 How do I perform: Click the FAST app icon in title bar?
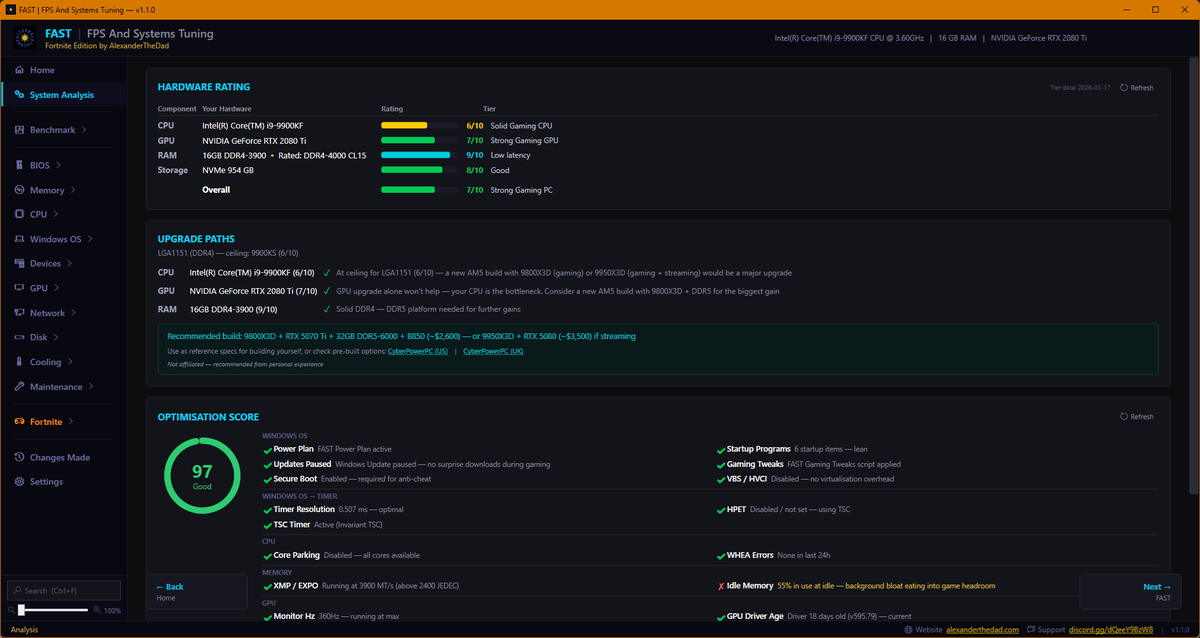(10, 9)
